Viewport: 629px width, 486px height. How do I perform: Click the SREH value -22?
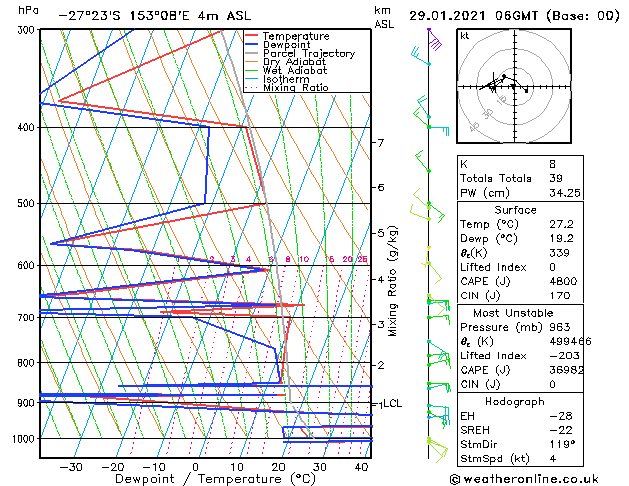561,430
